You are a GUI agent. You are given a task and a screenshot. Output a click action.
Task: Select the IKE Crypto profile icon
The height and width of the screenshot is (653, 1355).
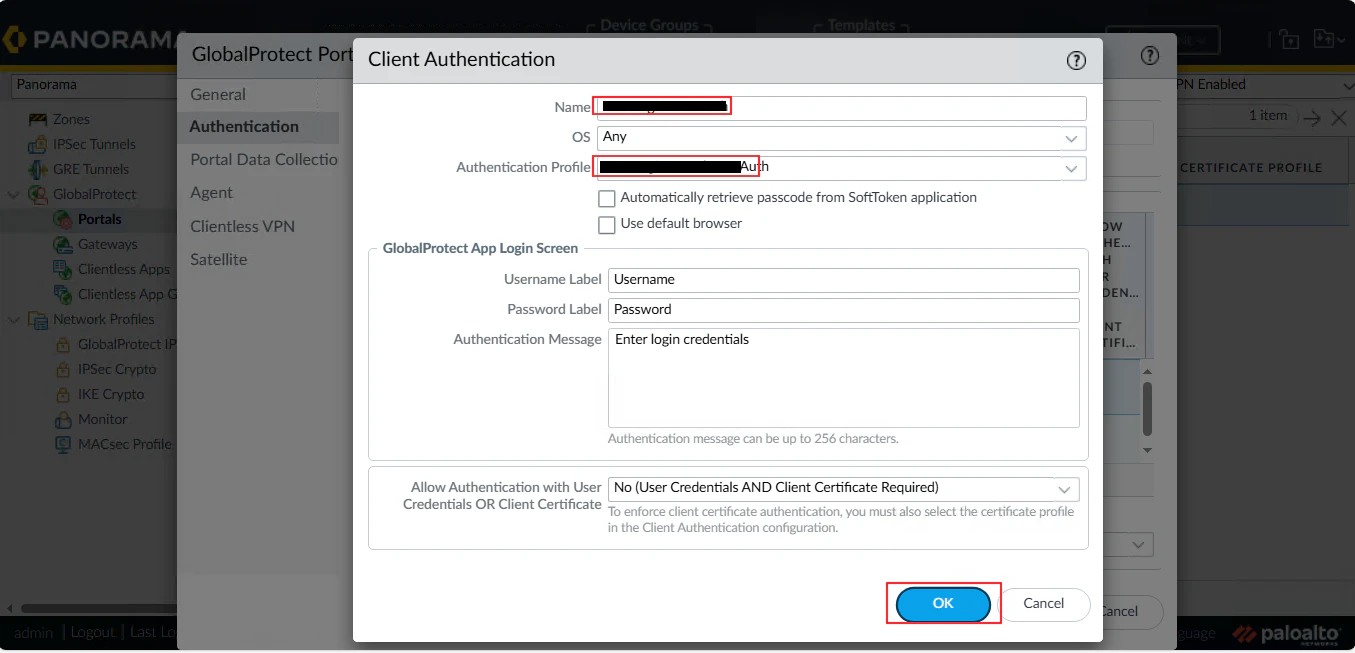click(x=62, y=394)
